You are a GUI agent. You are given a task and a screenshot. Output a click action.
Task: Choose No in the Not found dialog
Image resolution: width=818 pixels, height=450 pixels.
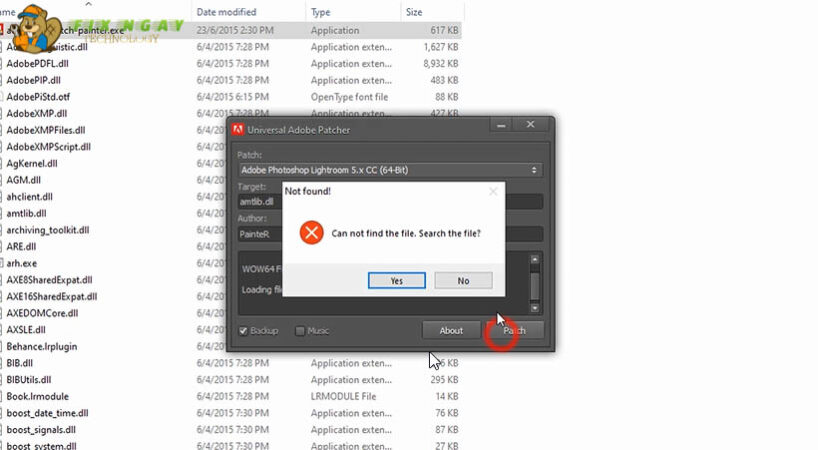click(x=463, y=281)
